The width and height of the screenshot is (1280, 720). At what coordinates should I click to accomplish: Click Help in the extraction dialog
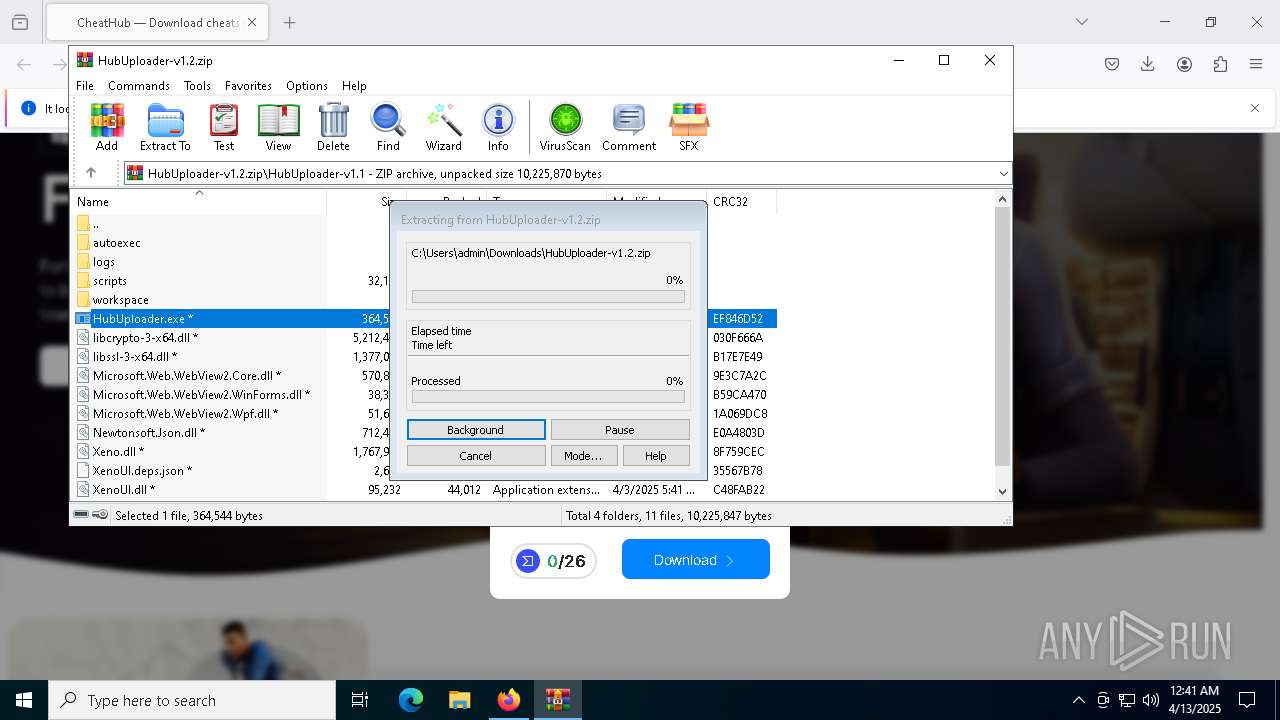click(x=656, y=456)
